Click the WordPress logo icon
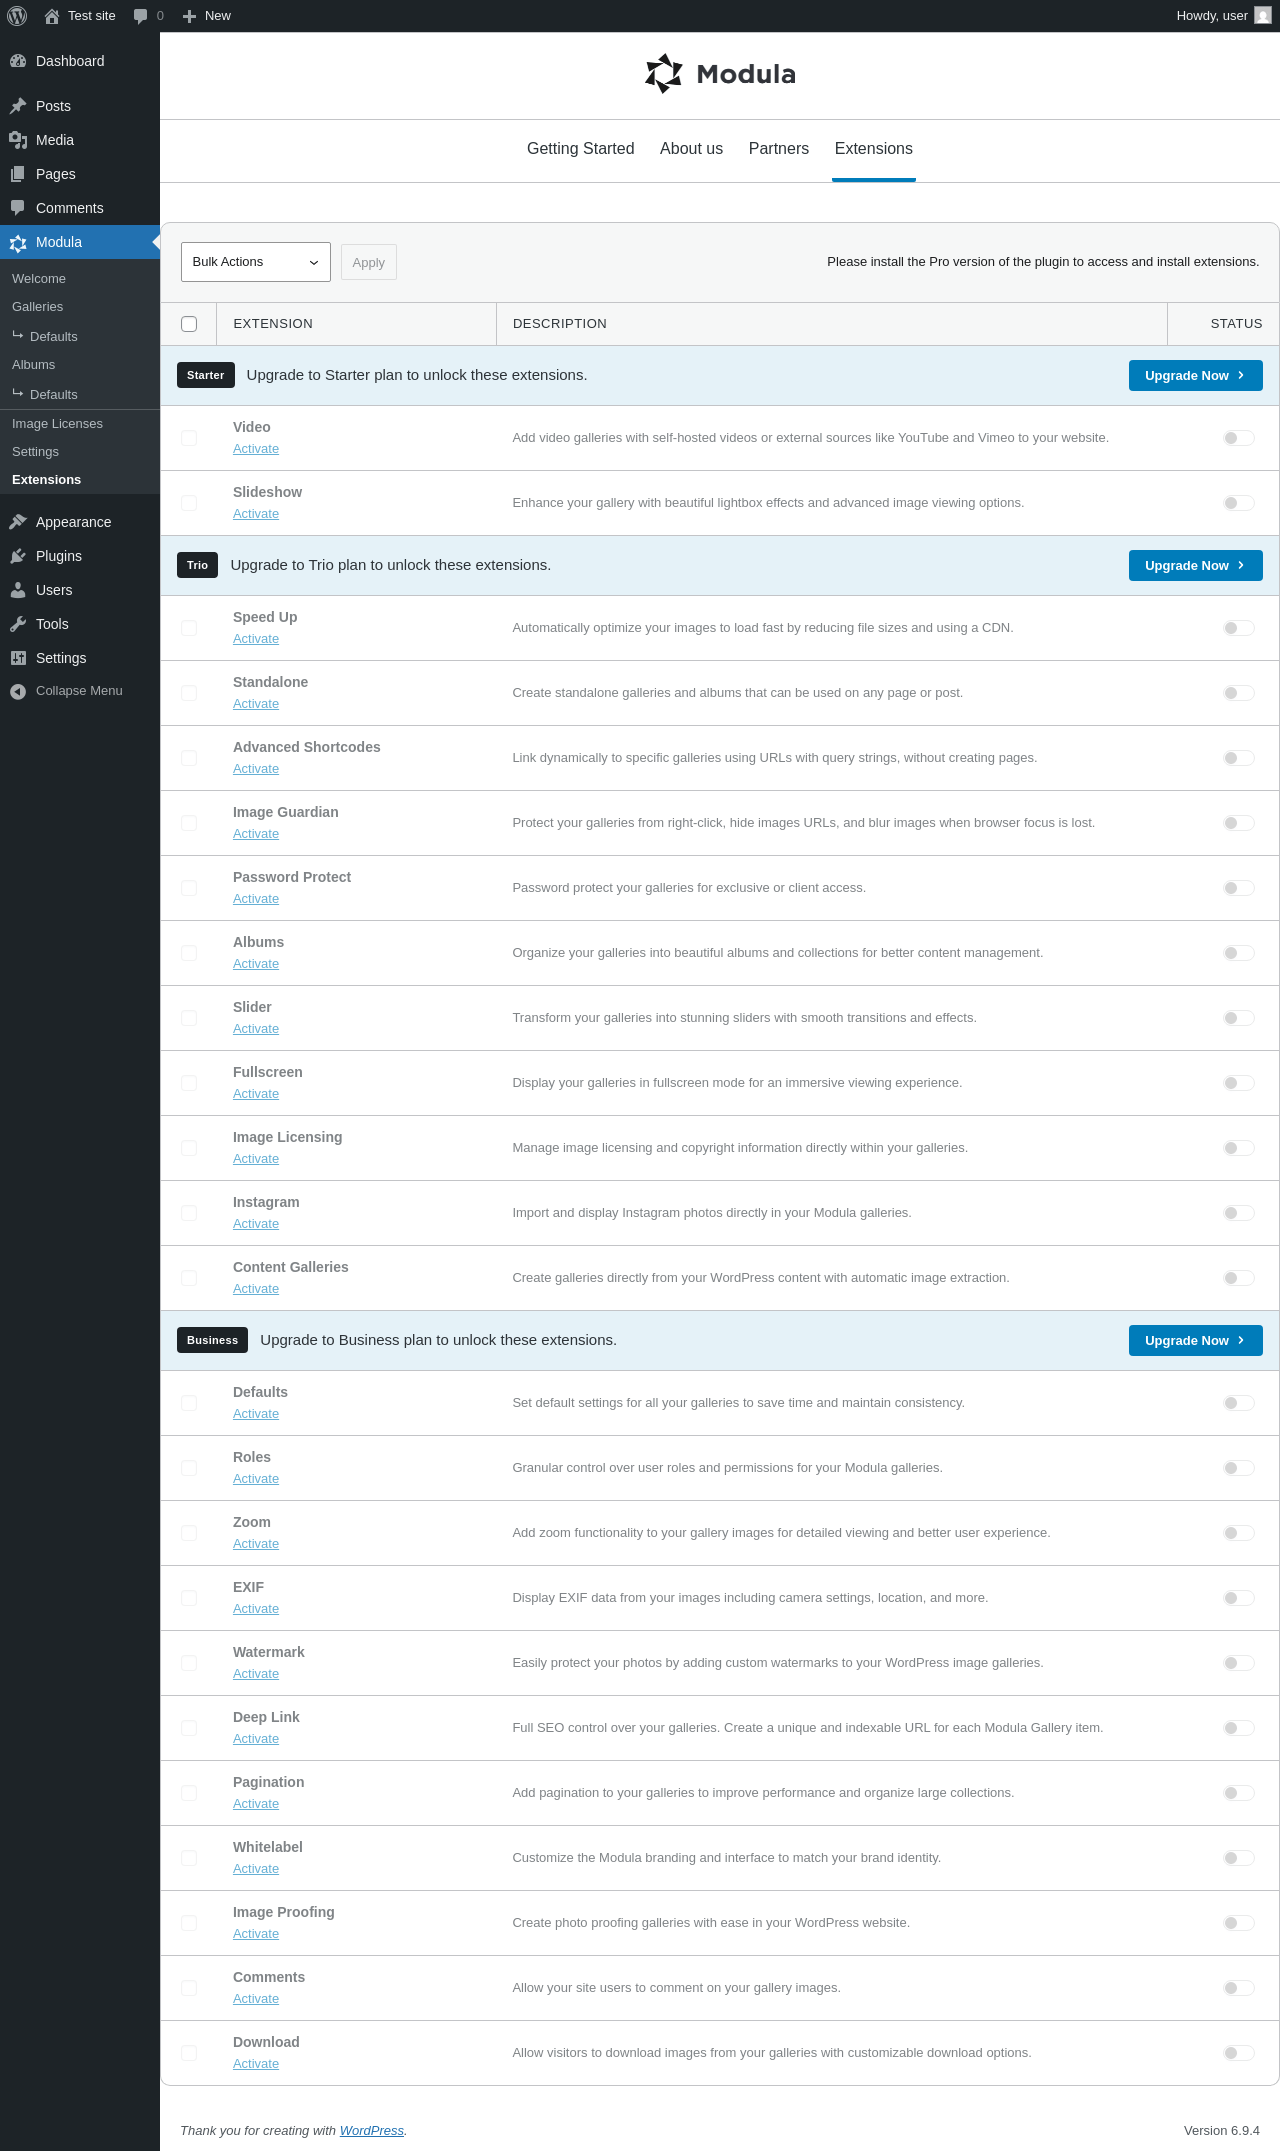Viewport: 1280px width, 2151px height. pos(17,16)
